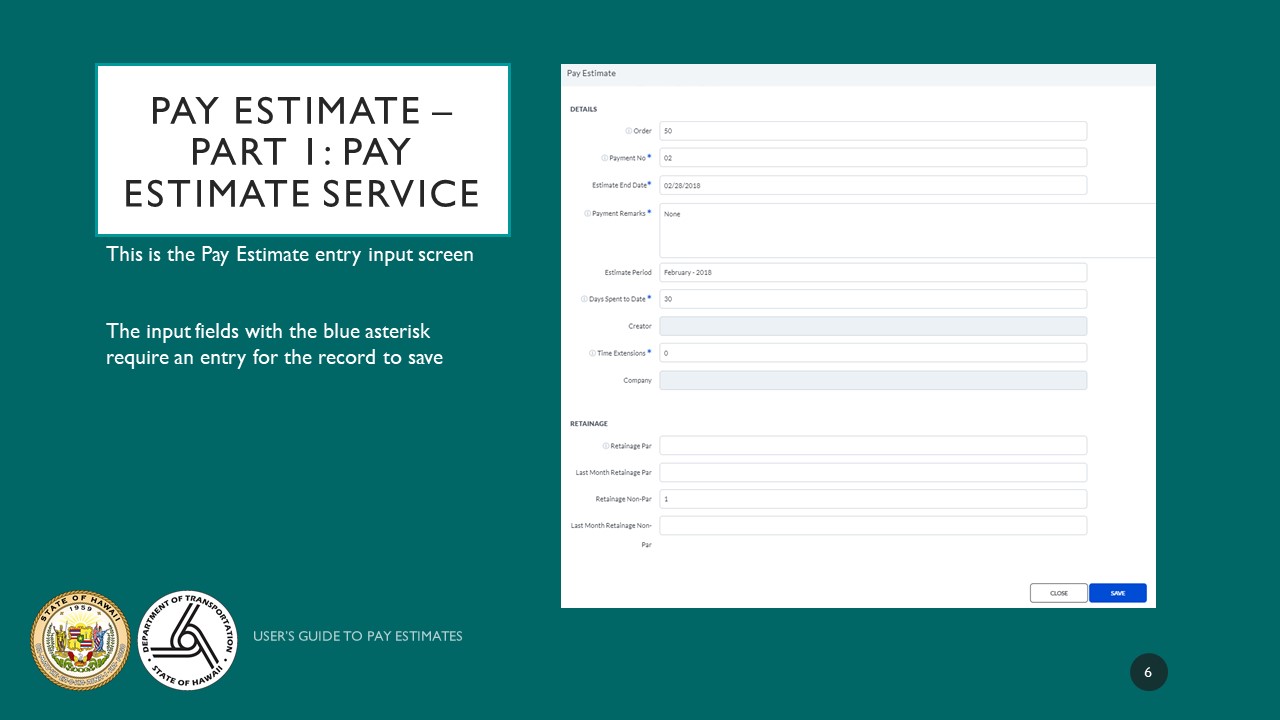1280x720 pixels.
Task: Click the Company label
Action: [x=638, y=380]
